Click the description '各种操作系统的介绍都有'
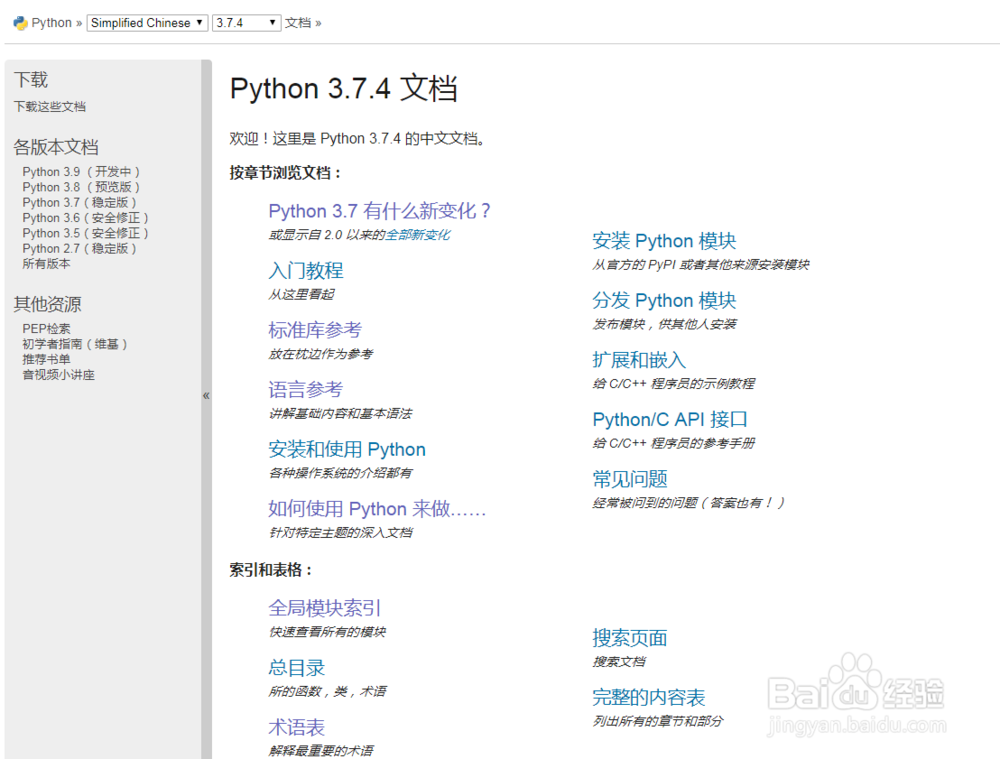Image resolution: width=1000 pixels, height=759 pixels. 340,473
